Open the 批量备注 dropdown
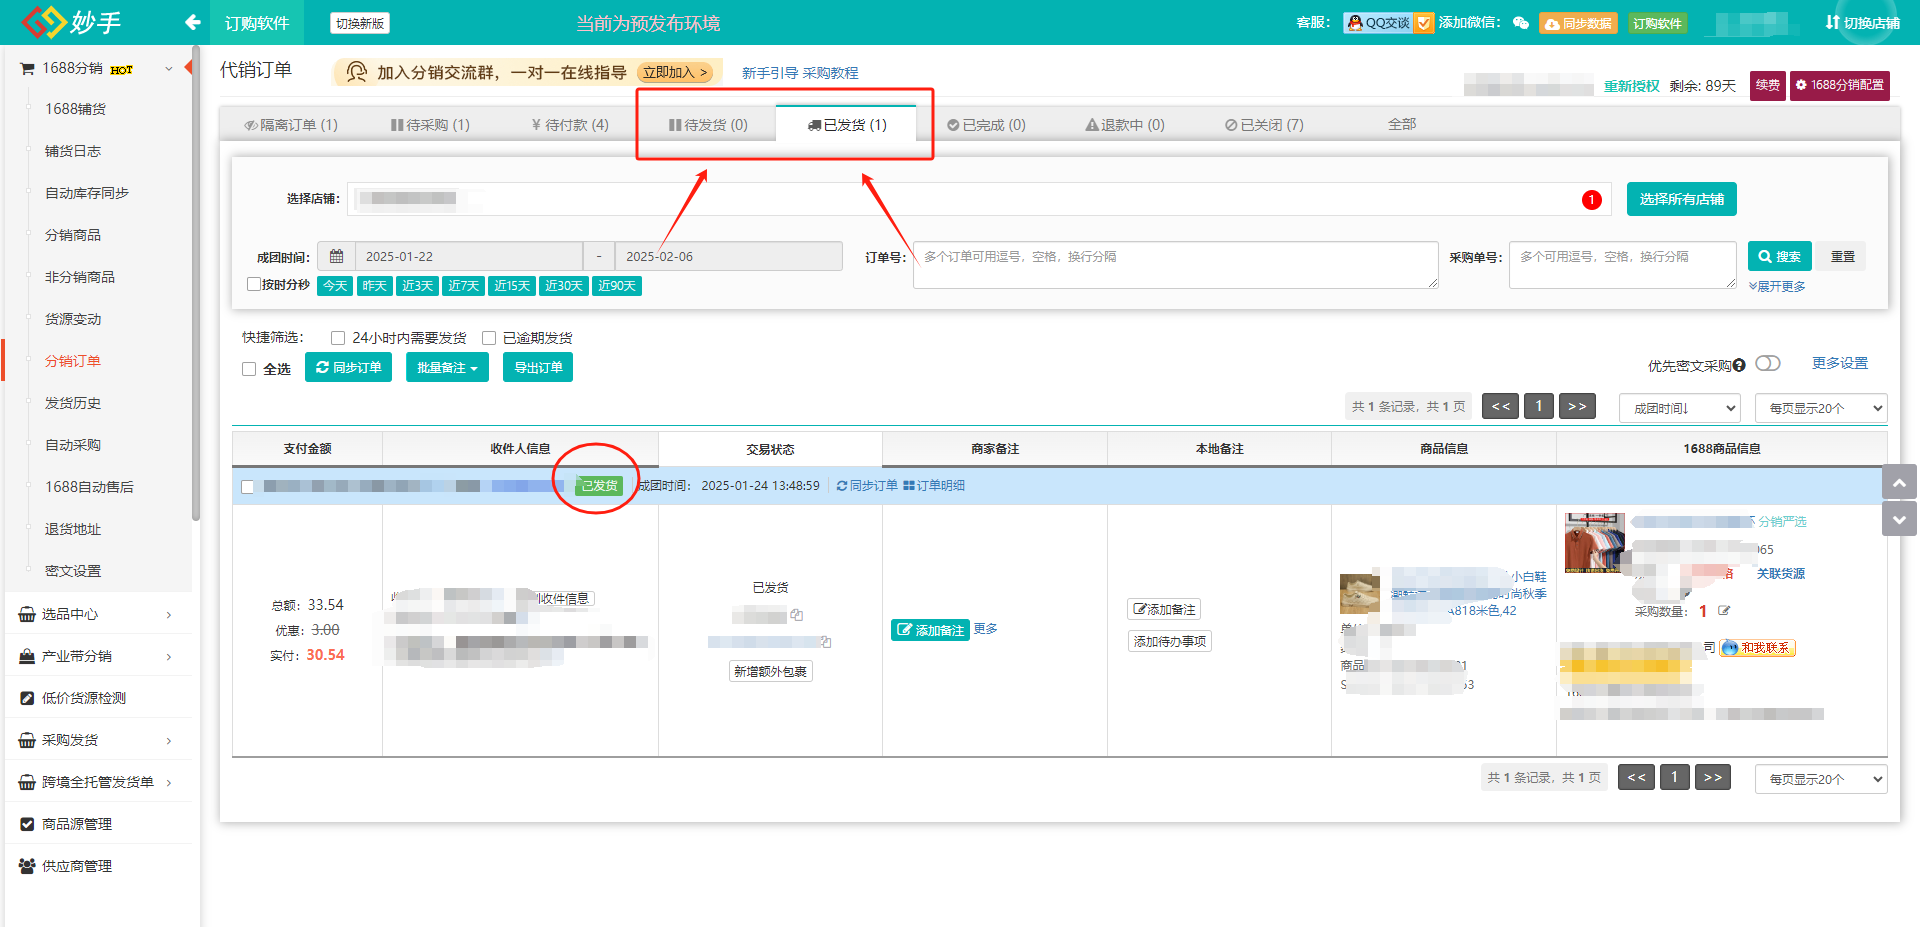 447,367
